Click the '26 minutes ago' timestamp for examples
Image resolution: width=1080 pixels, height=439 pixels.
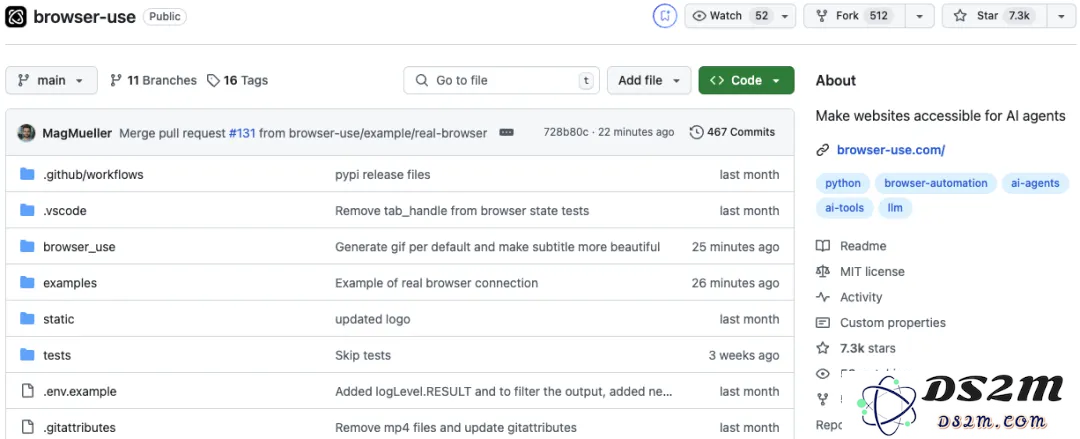736,283
